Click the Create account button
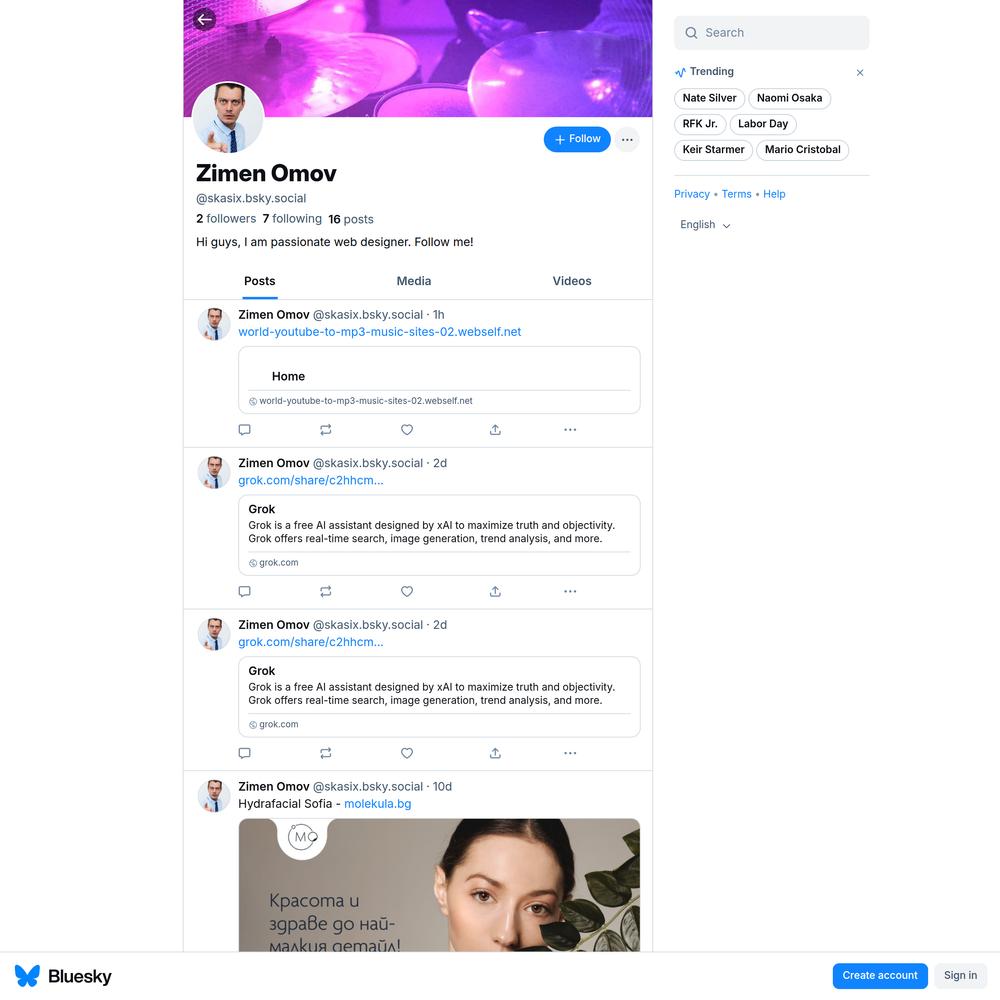This screenshot has height=1000, width=1000. pyautogui.click(x=879, y=976)
